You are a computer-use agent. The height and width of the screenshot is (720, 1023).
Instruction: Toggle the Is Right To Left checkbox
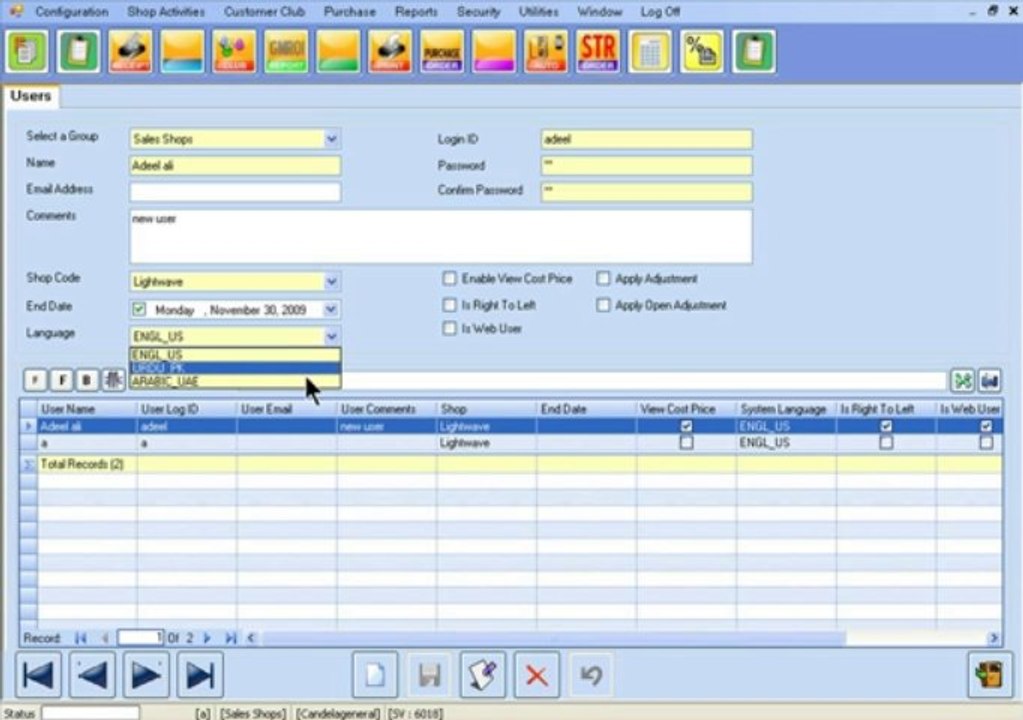point(450,305)
